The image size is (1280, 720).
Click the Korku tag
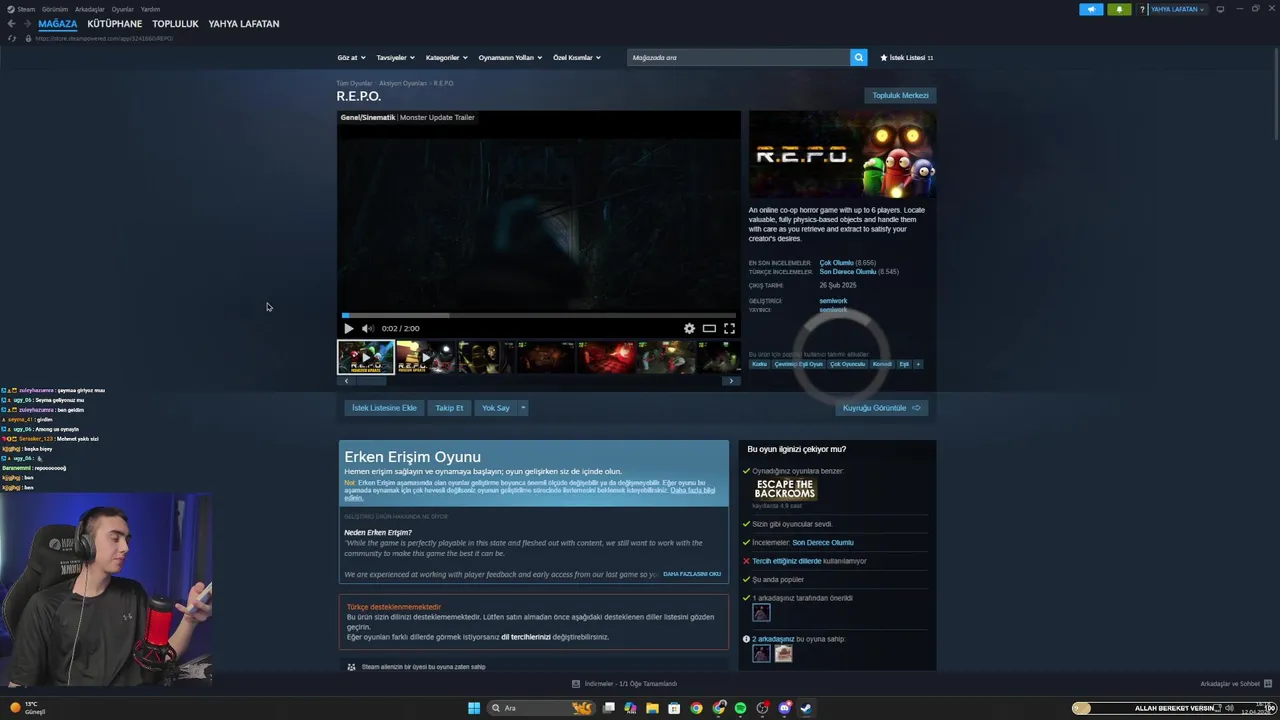pyautogui.click(x=759, y=364)
